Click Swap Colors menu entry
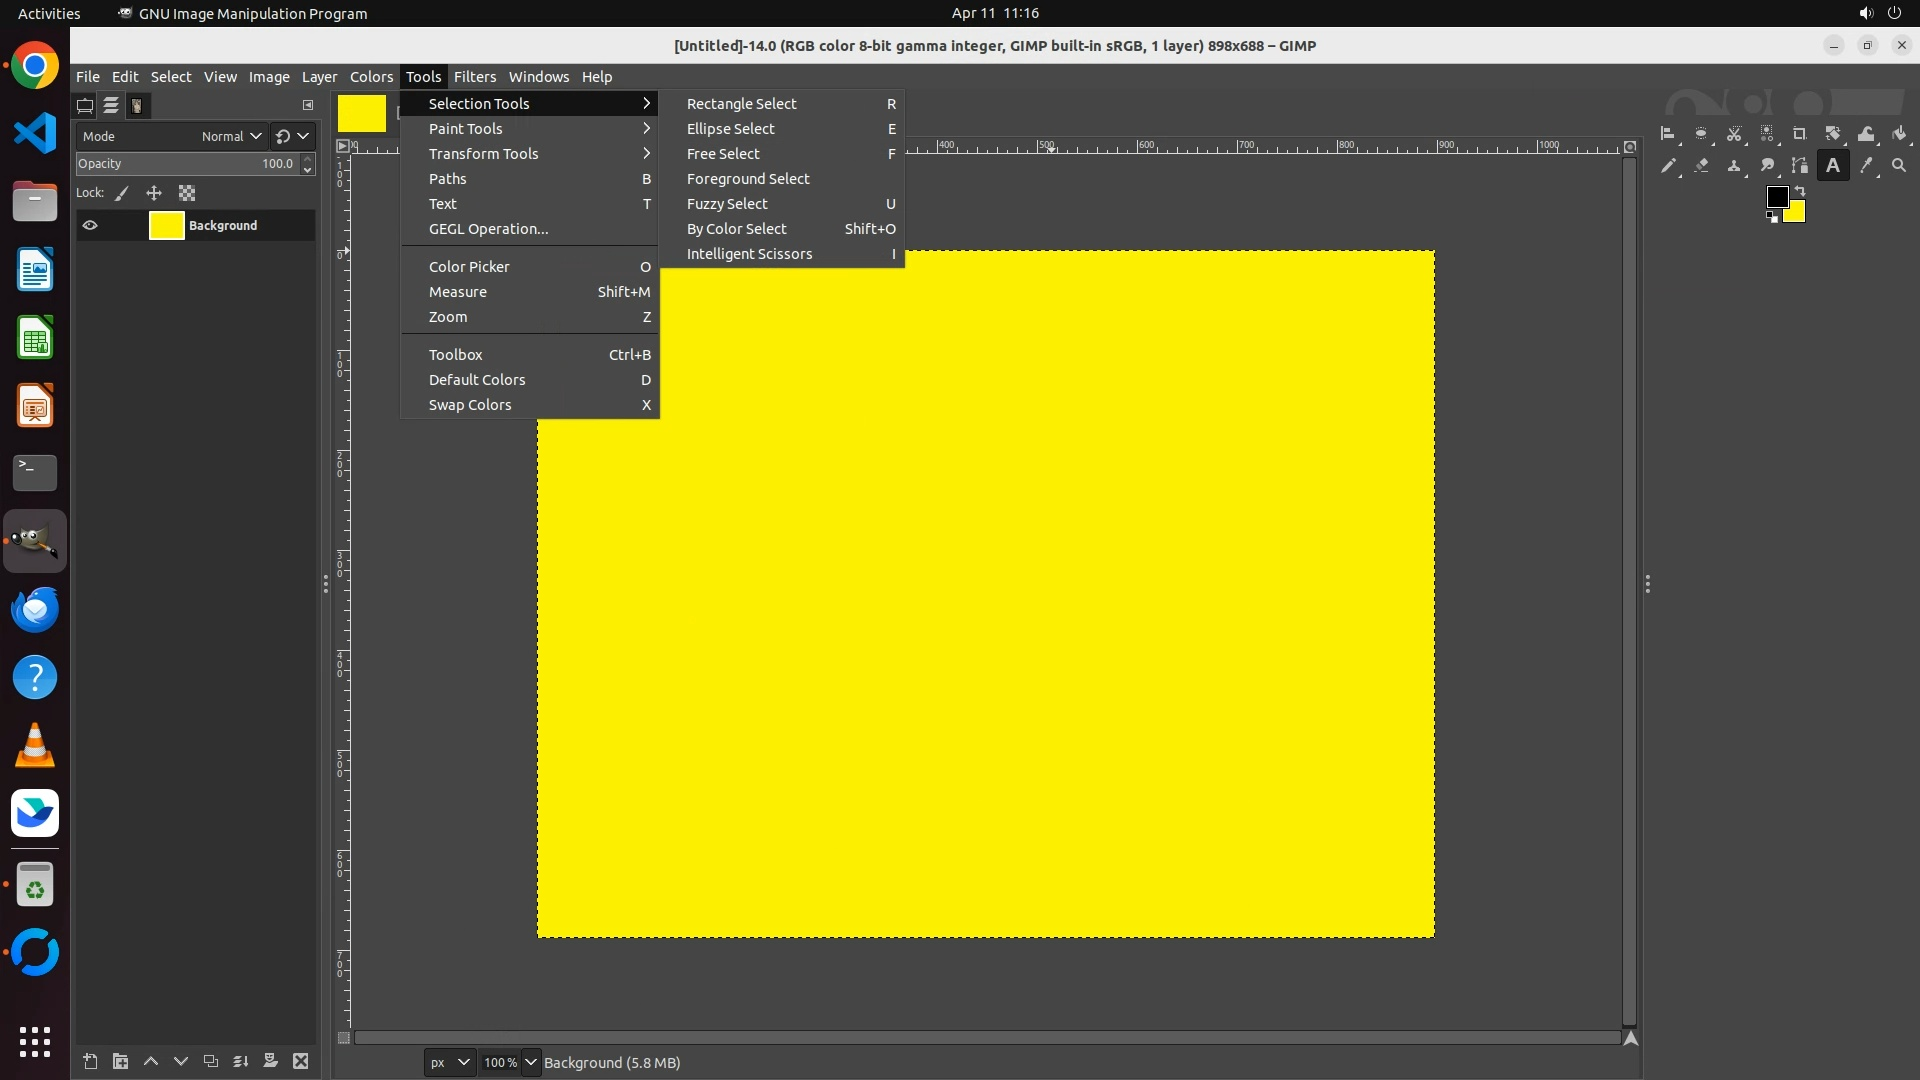This screenshot has width=1920, height=1080. tap(470, 405)
